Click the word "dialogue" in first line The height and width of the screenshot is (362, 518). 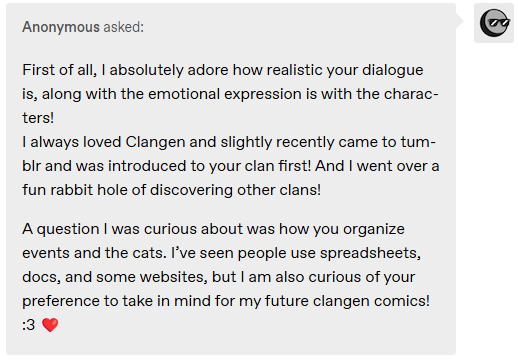point(393,70)
